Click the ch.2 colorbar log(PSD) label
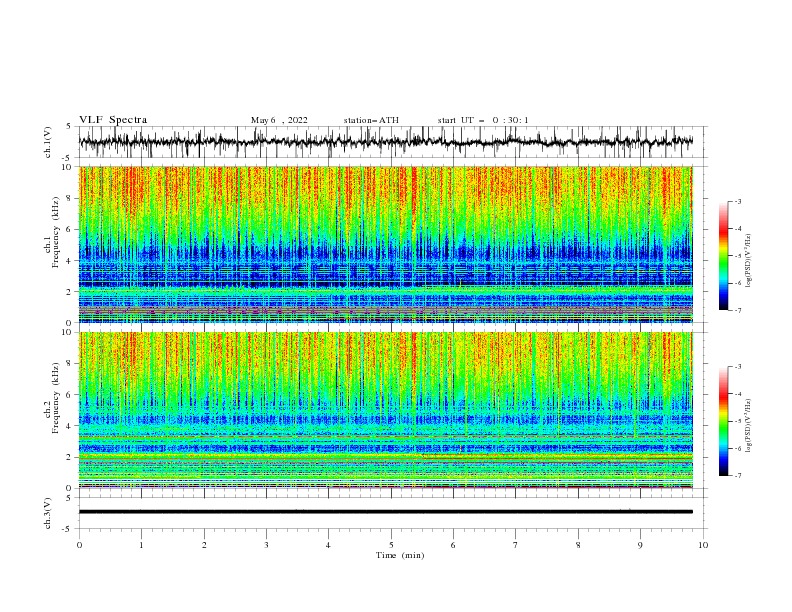This screenshot has height=612, width=792. point(749,425)
